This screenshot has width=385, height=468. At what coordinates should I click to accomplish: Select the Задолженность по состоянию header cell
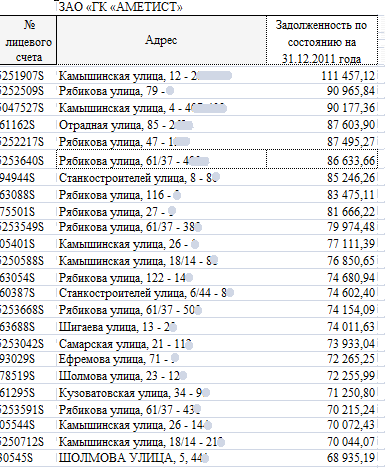[322, 40]
